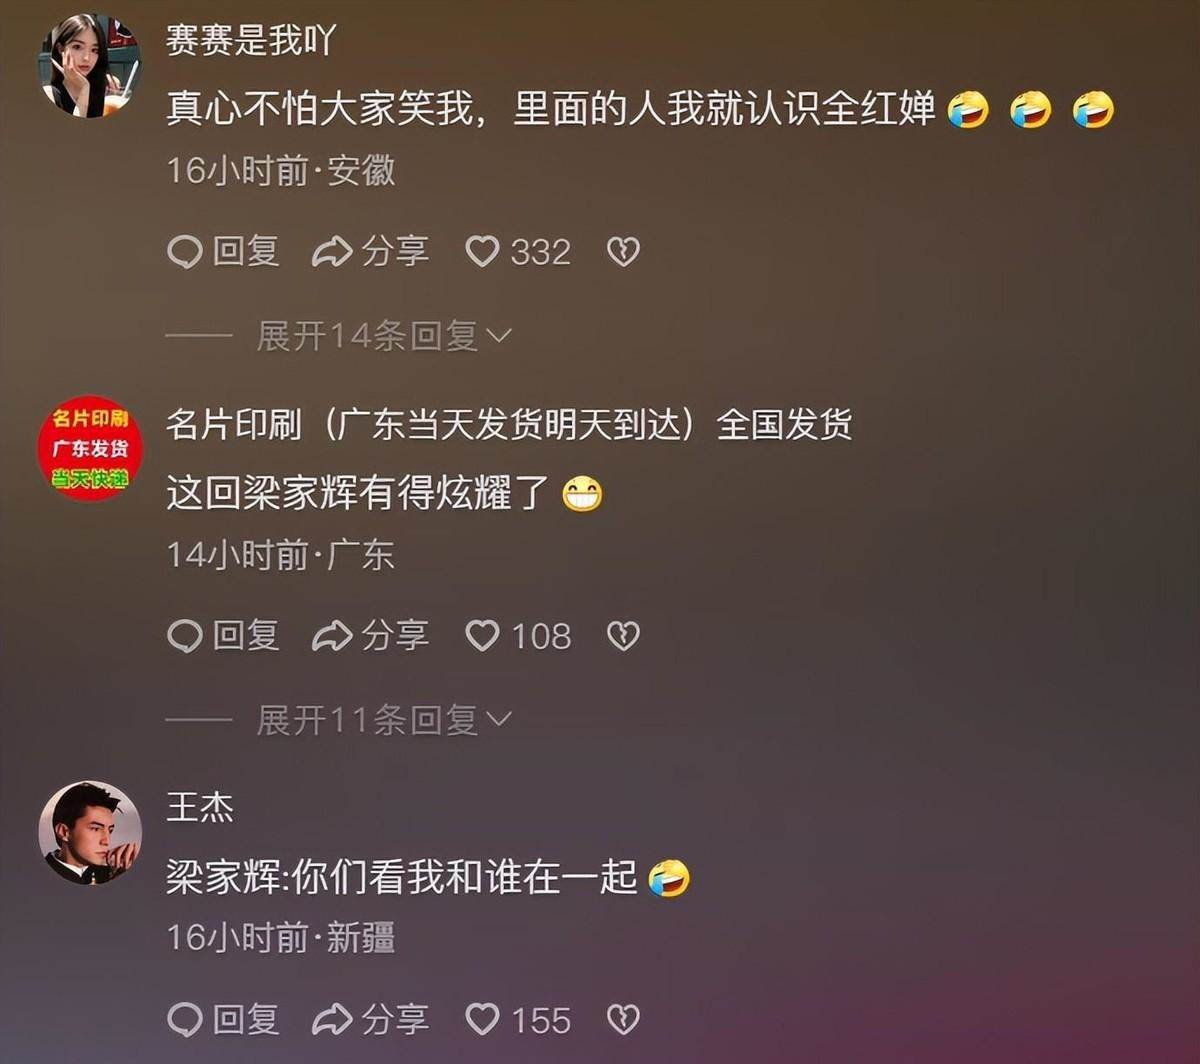Screen dimensions: 1200x1064
Task: Reply to 赛赛是我吖's comment
Action: pos(223,251)
